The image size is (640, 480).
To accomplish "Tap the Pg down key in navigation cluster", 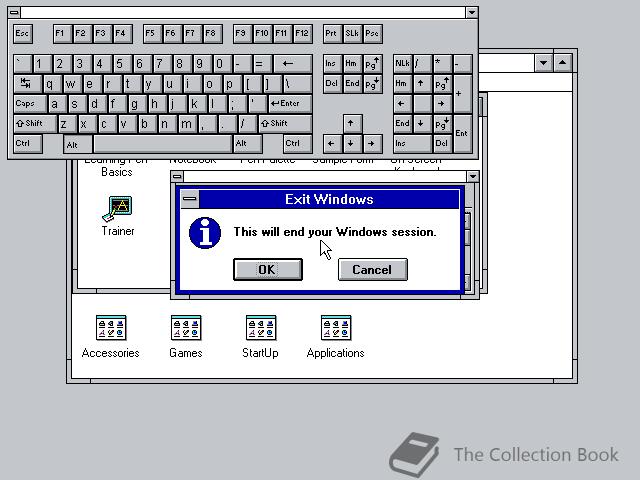I will click(x=373, y=84).
